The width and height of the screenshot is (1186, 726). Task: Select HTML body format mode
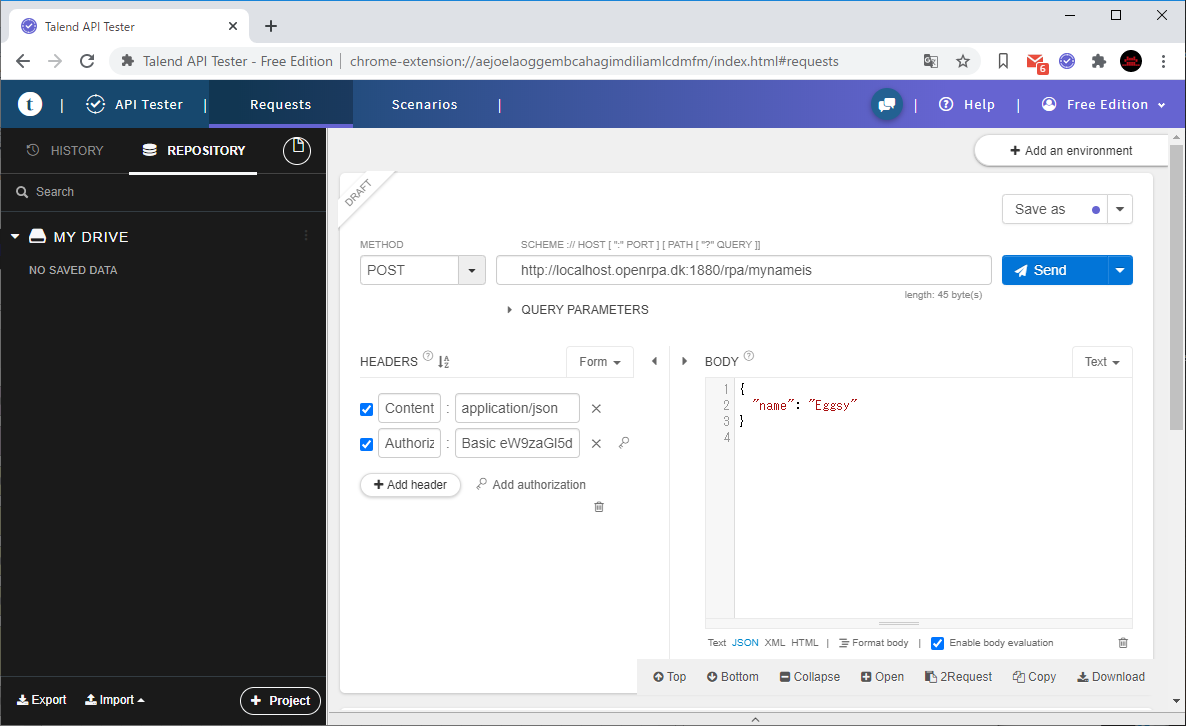pos(805,643)
